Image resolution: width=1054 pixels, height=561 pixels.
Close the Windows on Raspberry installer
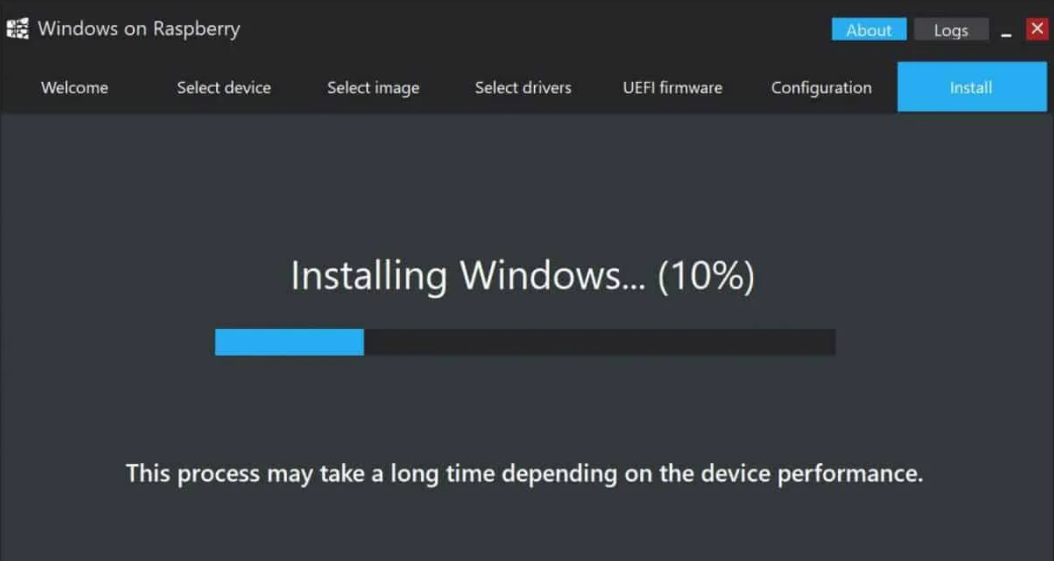[1037, 29]
